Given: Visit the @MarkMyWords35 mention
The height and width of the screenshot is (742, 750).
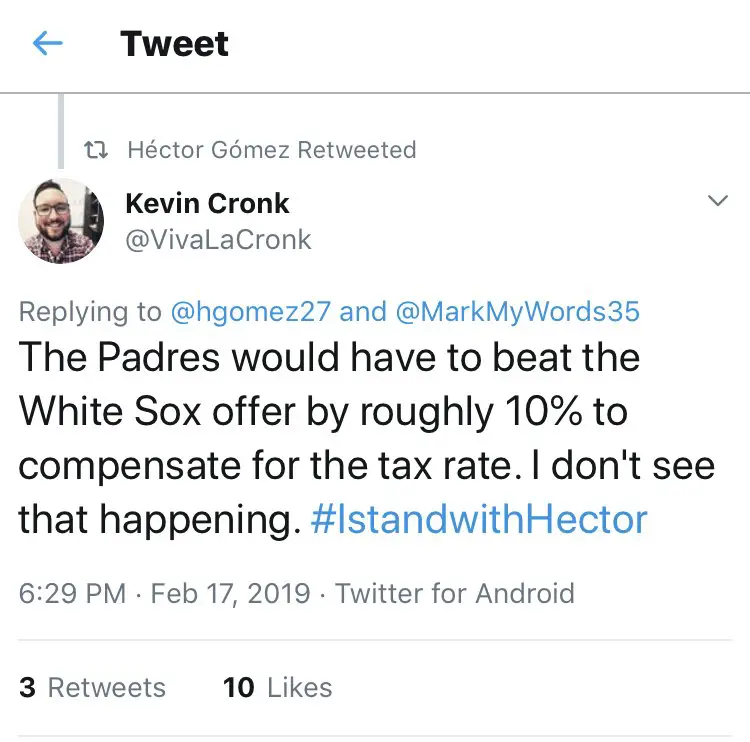Looking at the screenshot, I should pos(517,312).
